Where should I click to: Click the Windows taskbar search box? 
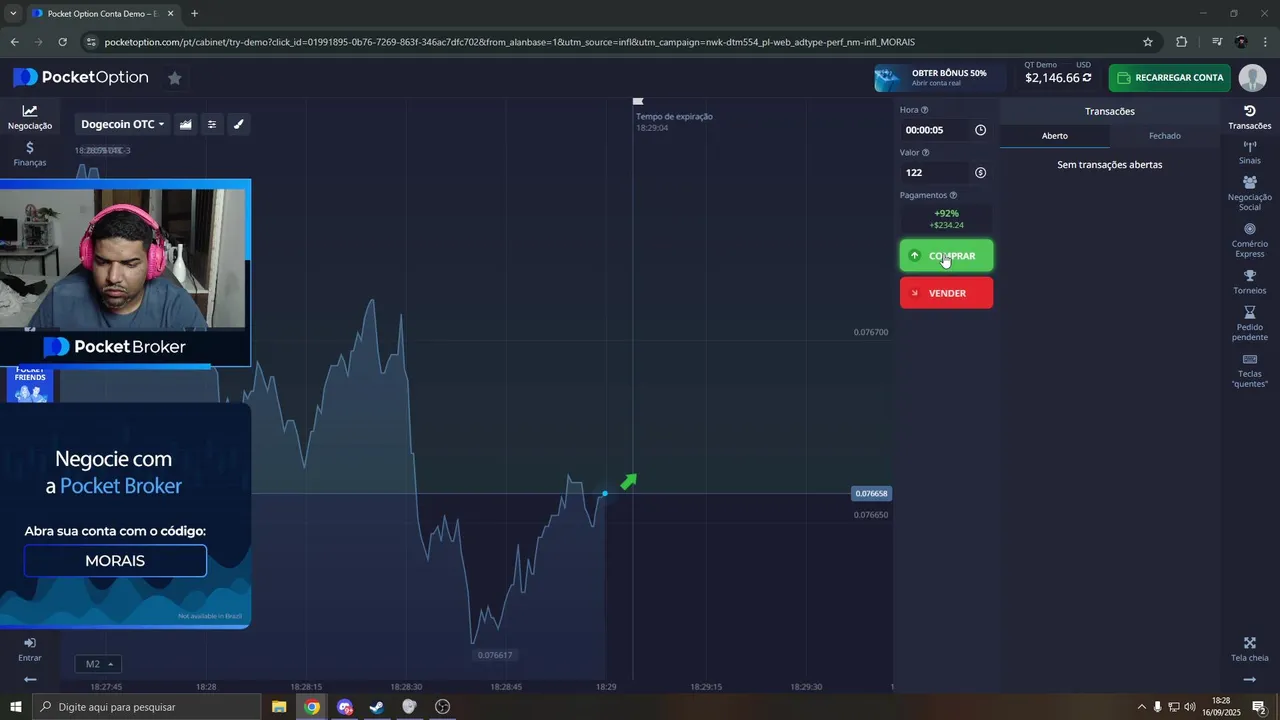click(x=148, y=707)
